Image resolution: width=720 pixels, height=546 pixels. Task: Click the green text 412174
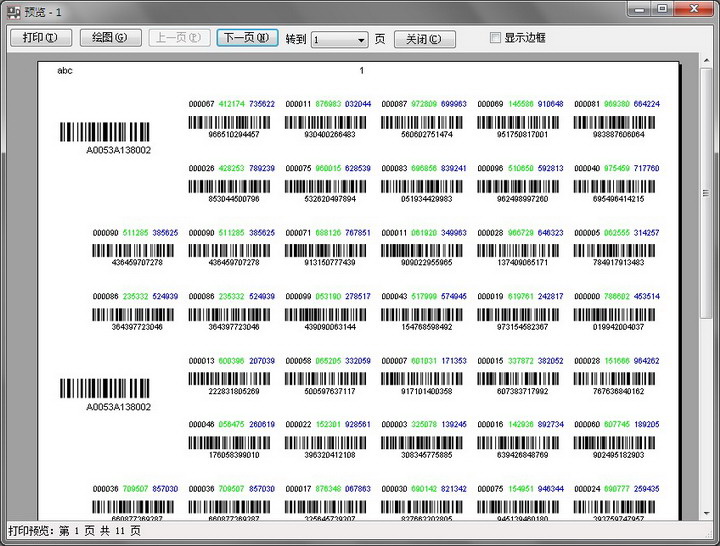click(231, 104)
